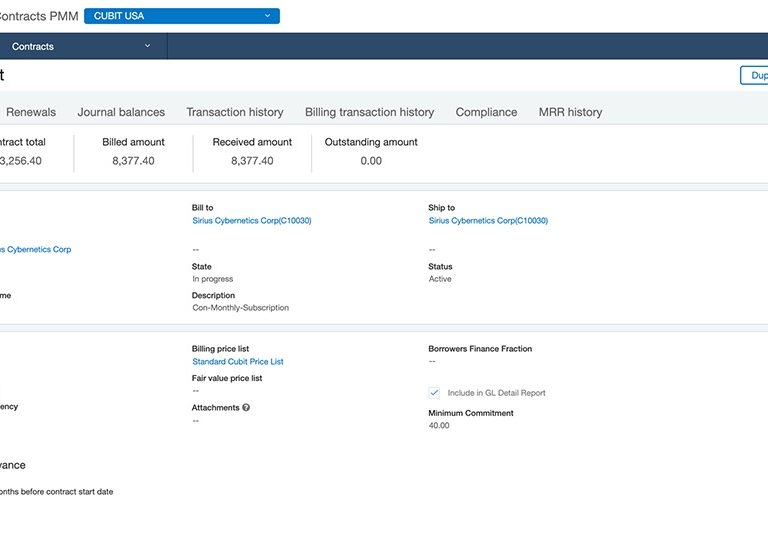Select the Billed amount value 8,377.40
This screenshot has width=768, height=536.
click(133, 161)
